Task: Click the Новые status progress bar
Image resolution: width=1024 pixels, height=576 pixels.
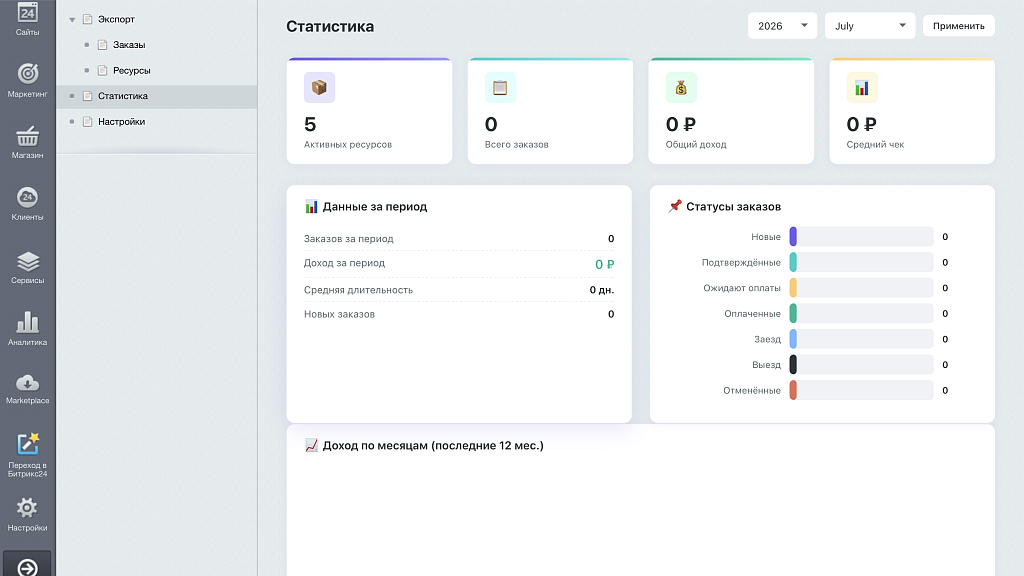Action: (x=861, y=236)
